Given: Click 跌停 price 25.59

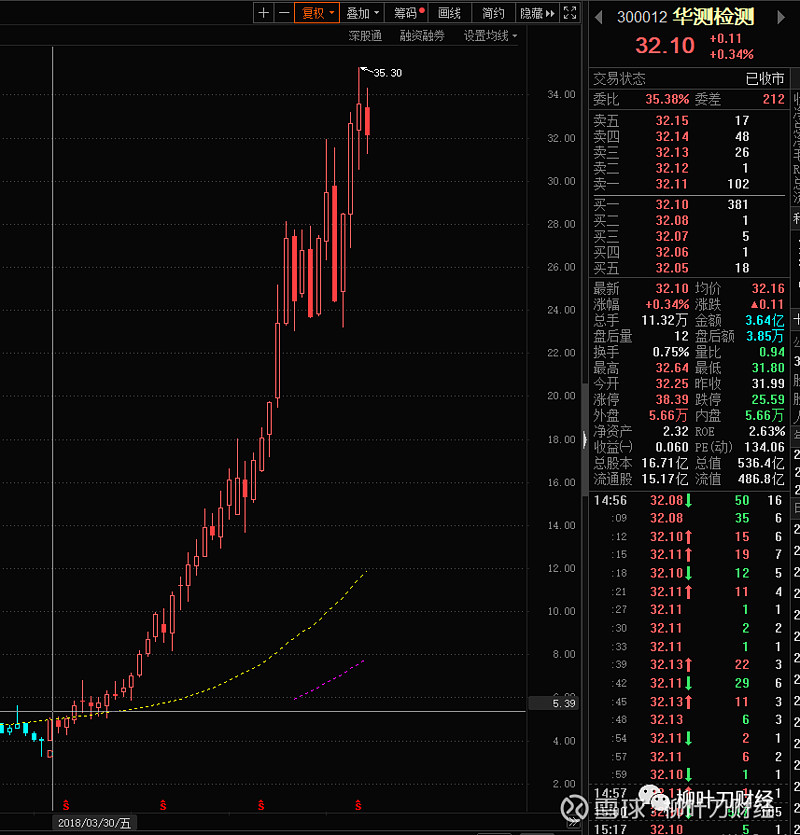Looking at the screenshot, I should (x=768, y=399).
